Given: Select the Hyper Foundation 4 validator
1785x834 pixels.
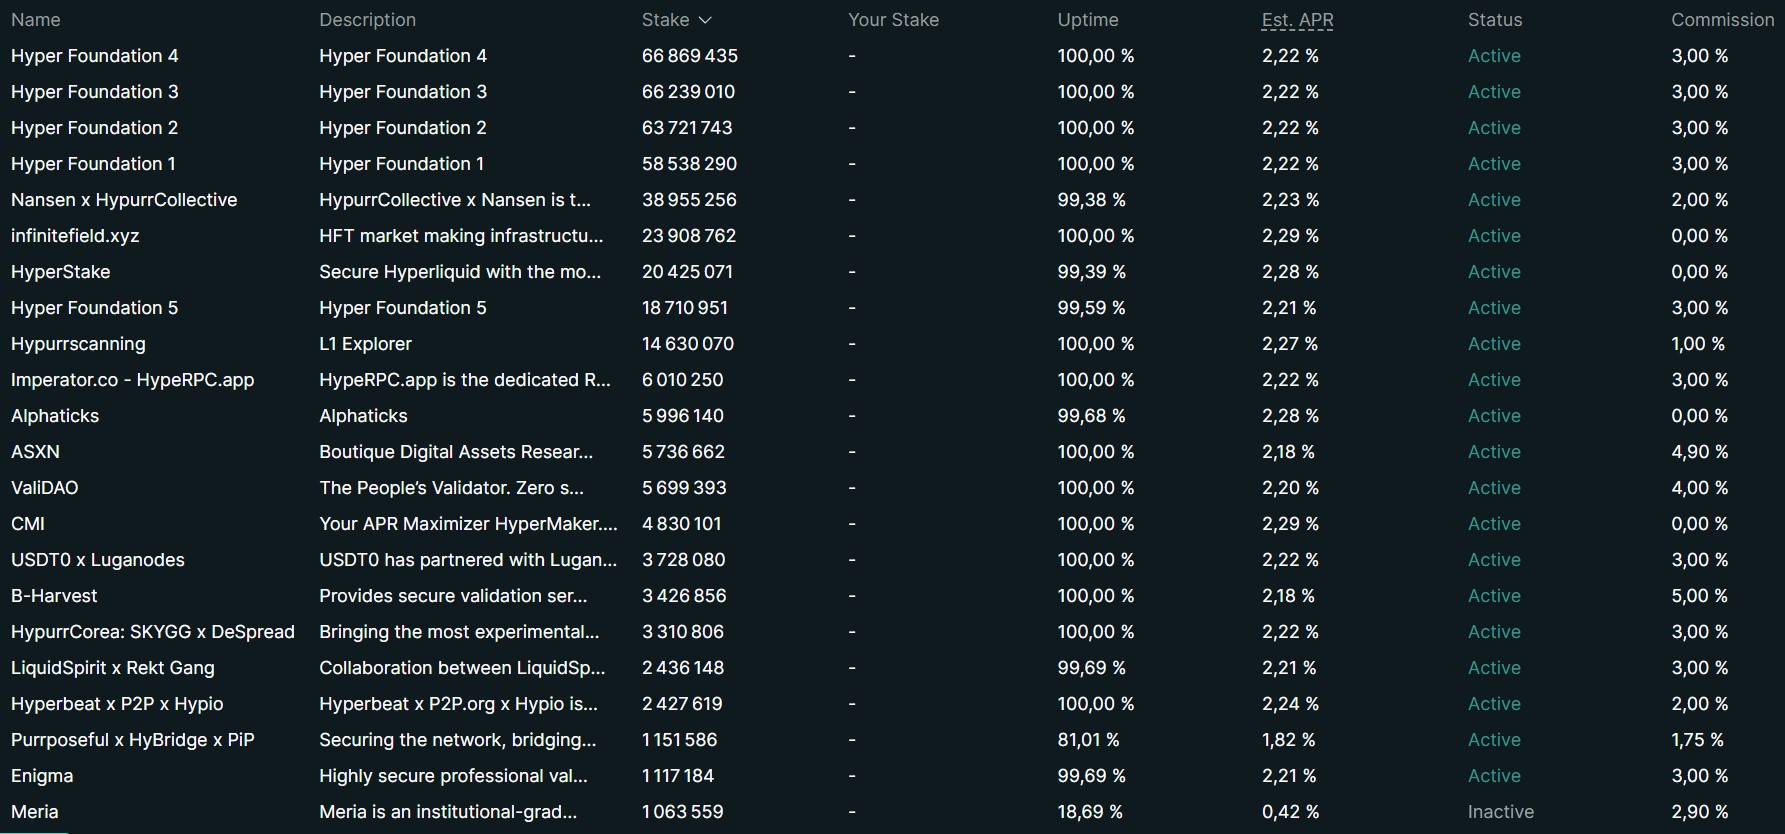Looking at the screenshot, I should 94,56.
